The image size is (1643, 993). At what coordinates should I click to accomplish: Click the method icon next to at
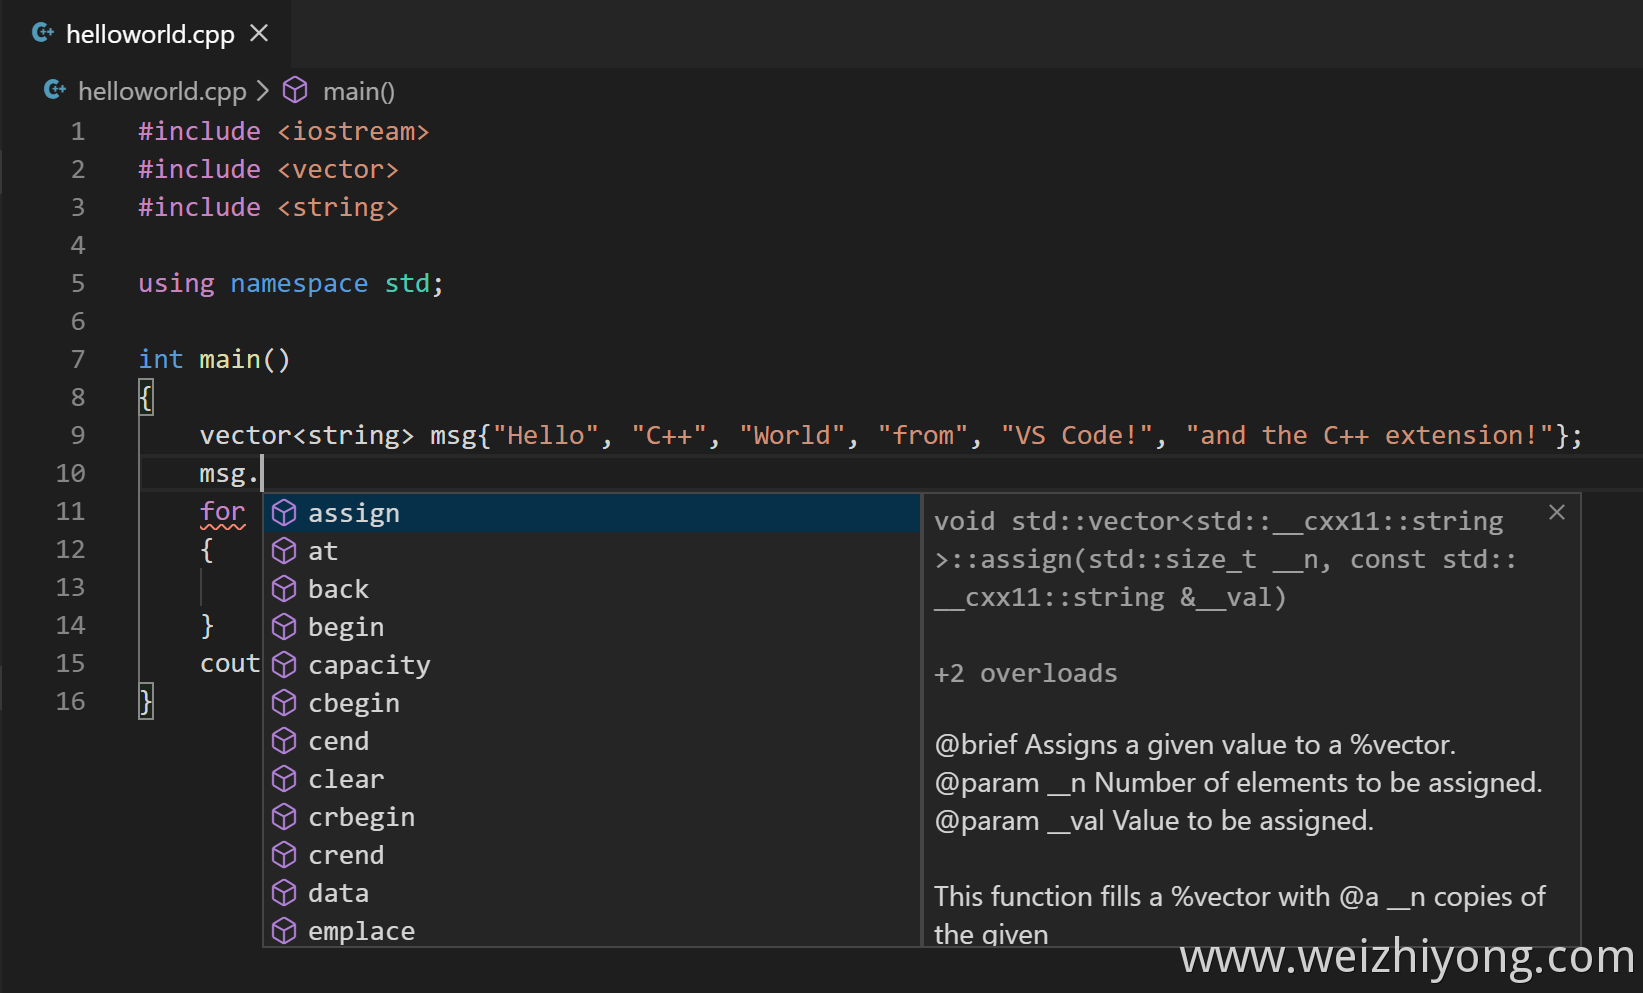click(x=284, y=551)
